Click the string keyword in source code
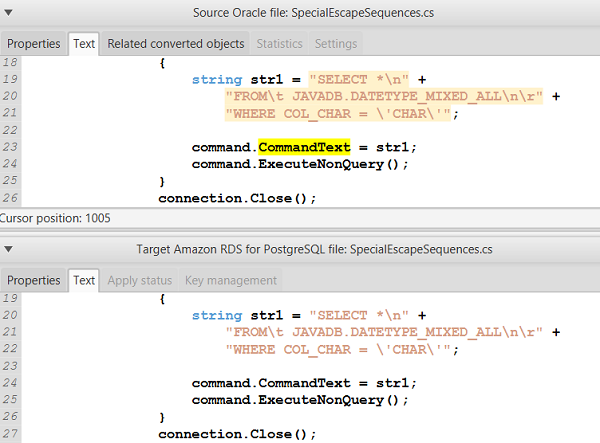 [x=217, y=79]
